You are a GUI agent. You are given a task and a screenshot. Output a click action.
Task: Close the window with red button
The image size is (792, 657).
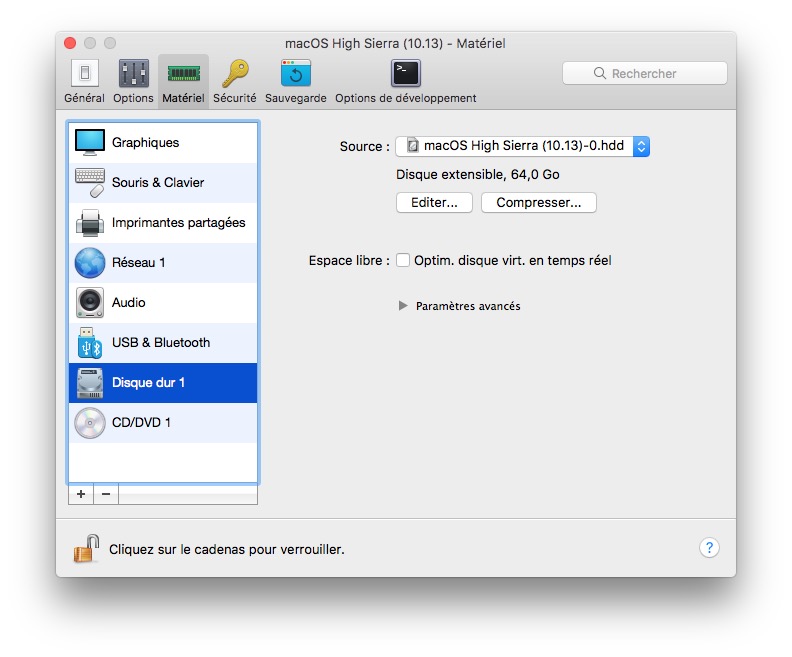[x=70, y=43]
